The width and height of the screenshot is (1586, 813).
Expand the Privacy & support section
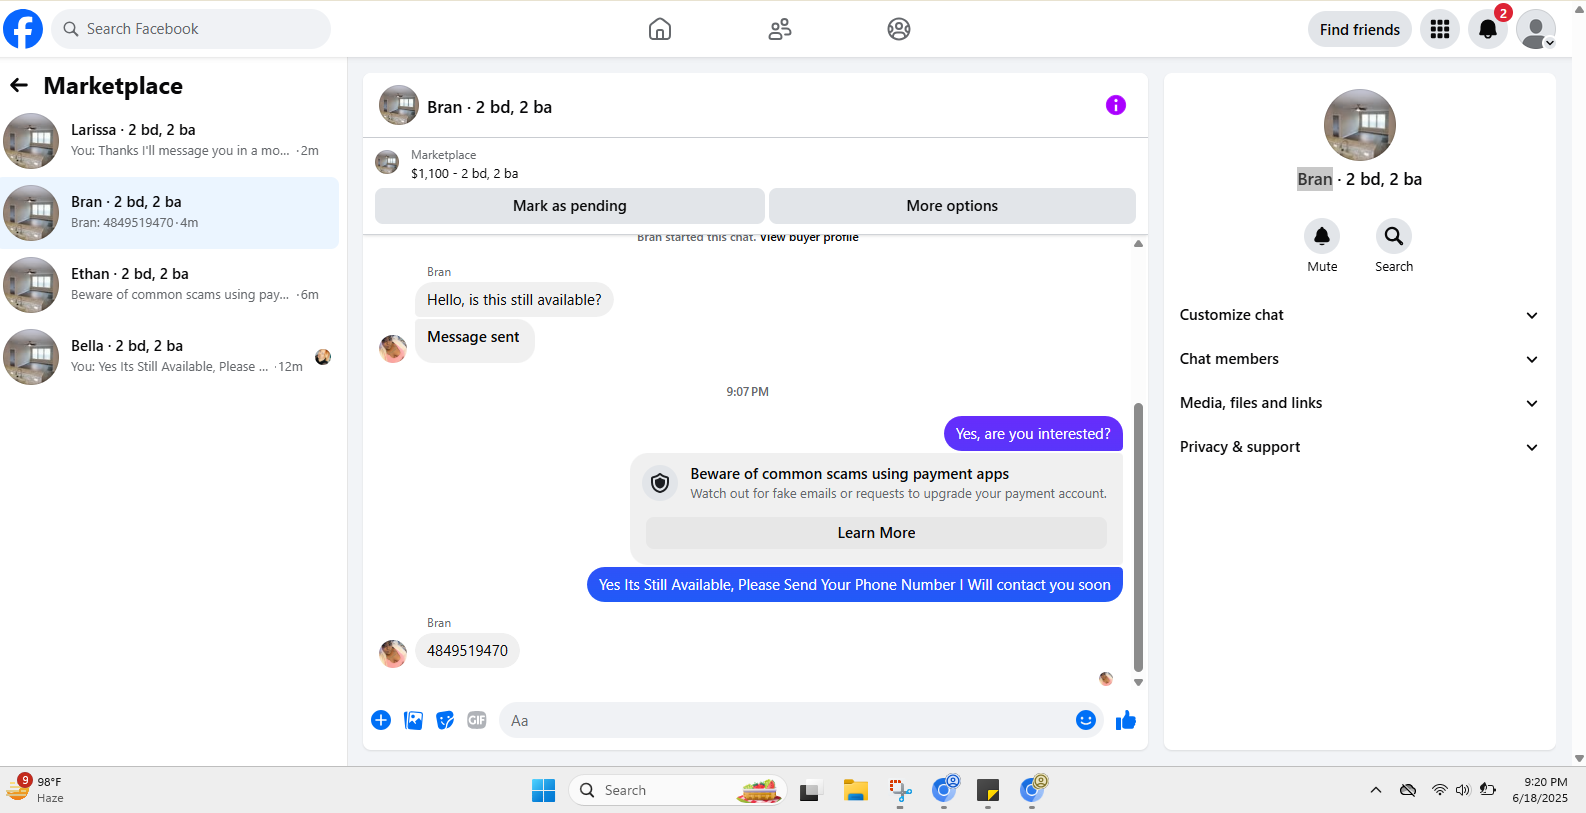[x=1359, y=447]
